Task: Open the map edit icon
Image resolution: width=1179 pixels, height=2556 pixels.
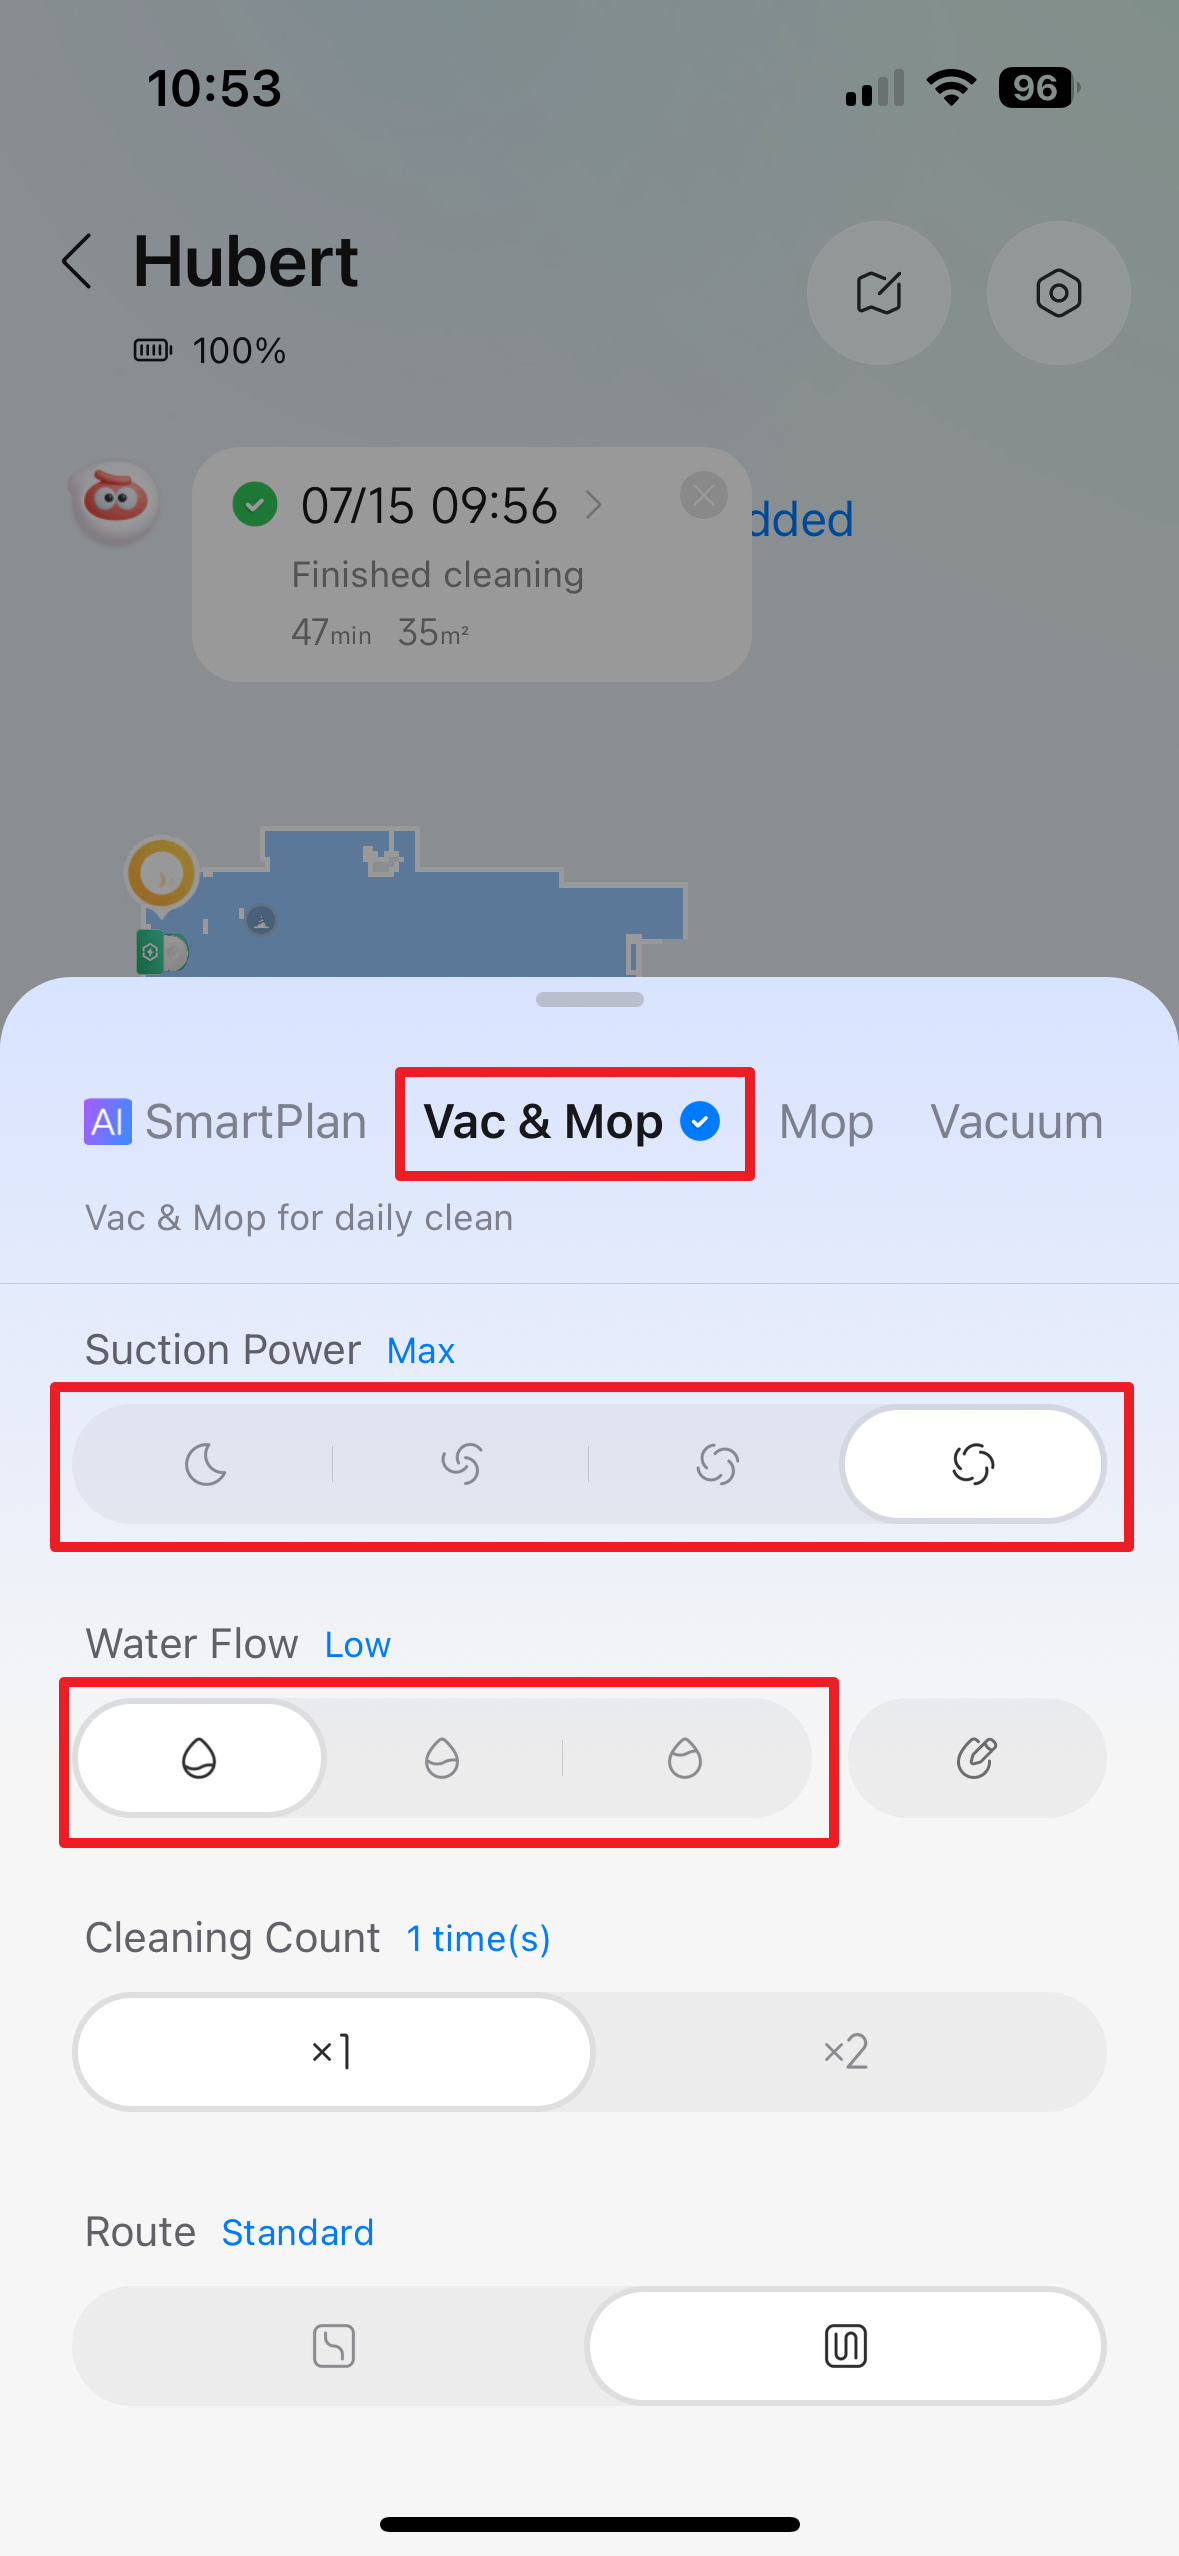Action: click(878, 293)
